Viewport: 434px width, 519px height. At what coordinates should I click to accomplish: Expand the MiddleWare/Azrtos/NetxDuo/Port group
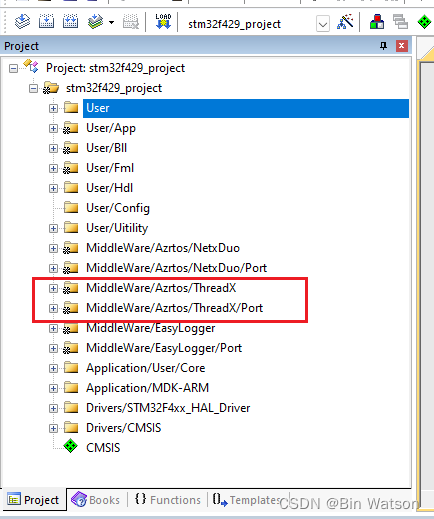tap(53, 268)
